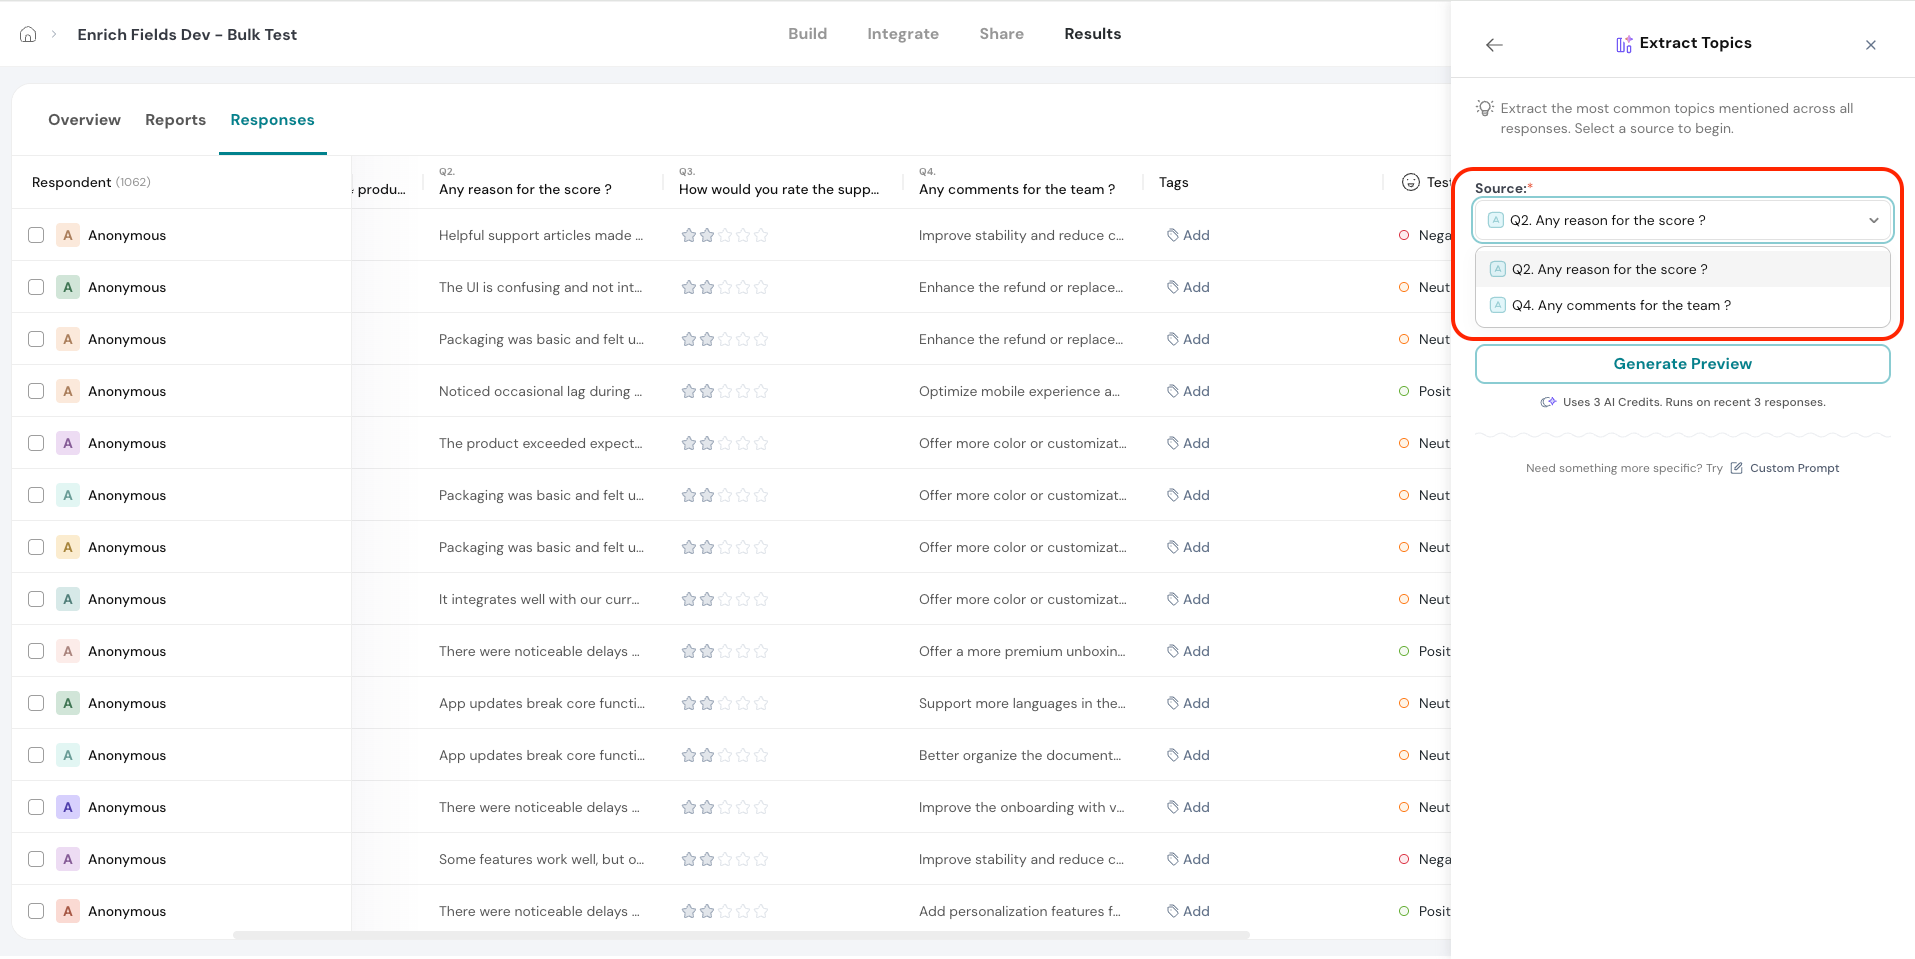Choose 'Q2. Any reason for the score ?' option
Screen dimensions: 1915x959
tap(1609, 269)
